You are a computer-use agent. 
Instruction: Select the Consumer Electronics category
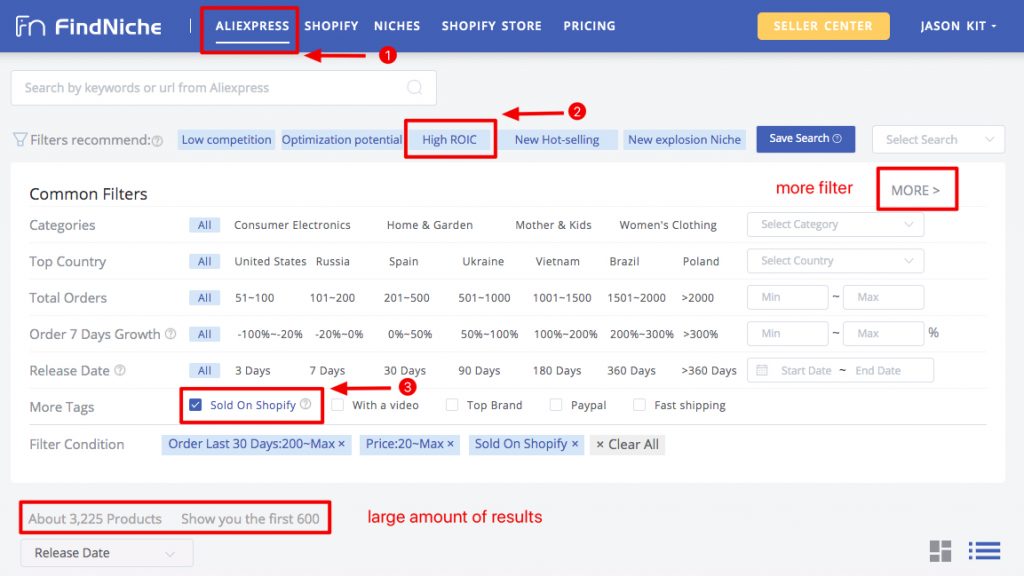[292, 225]
